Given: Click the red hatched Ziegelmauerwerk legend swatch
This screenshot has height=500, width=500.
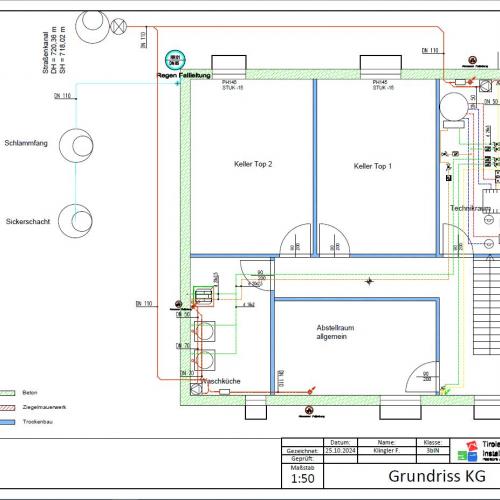Looking at the screenshot, I should 7,407.
